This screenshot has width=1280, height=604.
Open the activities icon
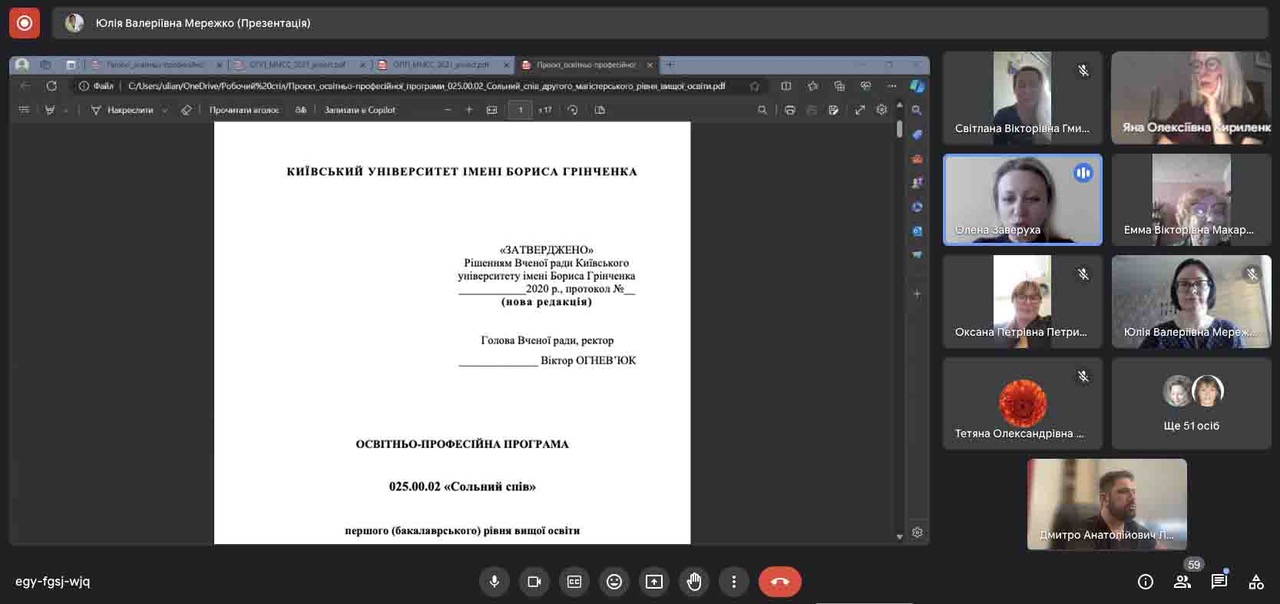pyautogui.click(x=1256, y=581)
